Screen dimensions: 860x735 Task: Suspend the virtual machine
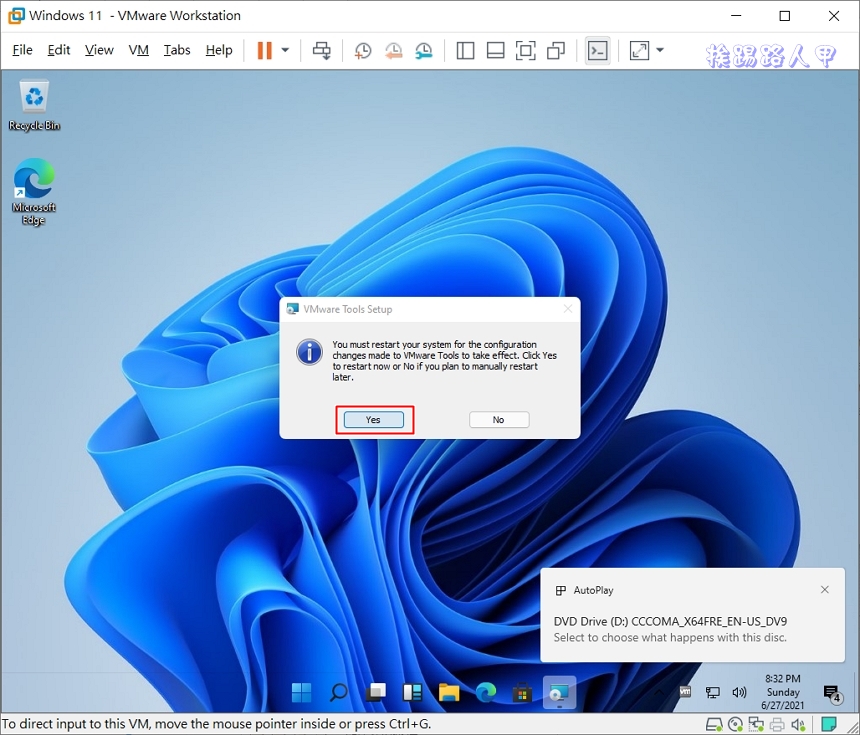click(265, 49)
